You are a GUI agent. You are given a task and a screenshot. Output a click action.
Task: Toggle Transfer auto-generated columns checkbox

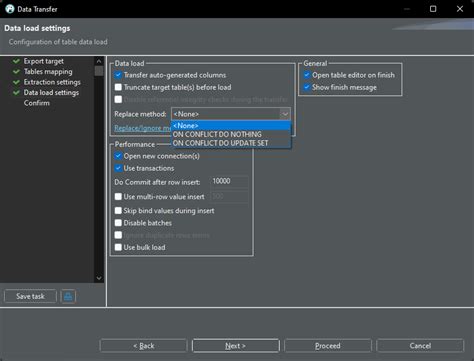118,75
